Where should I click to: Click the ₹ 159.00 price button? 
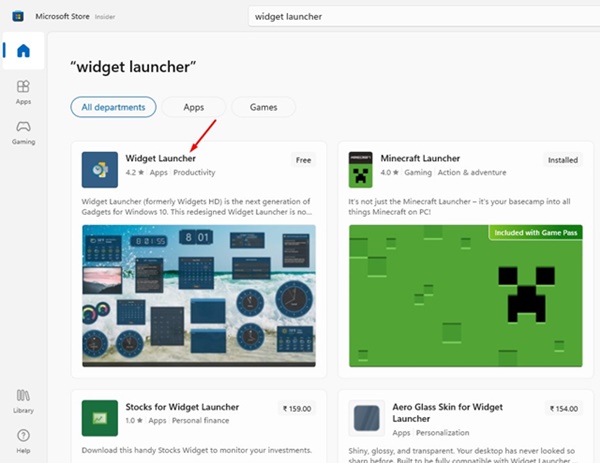coord(297,409)
